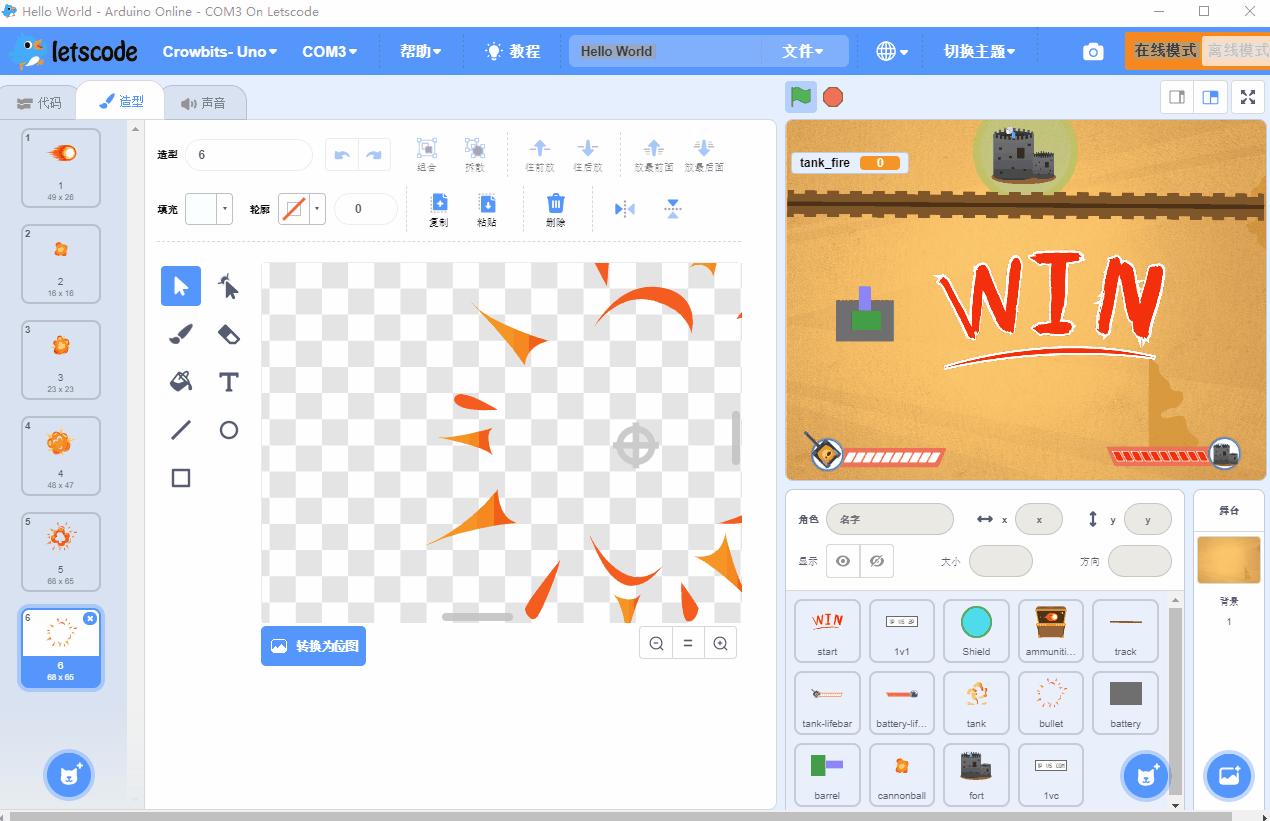Click the green flag to run
The width and height of the screenshot is (1270, 821).
click(801, 97)
